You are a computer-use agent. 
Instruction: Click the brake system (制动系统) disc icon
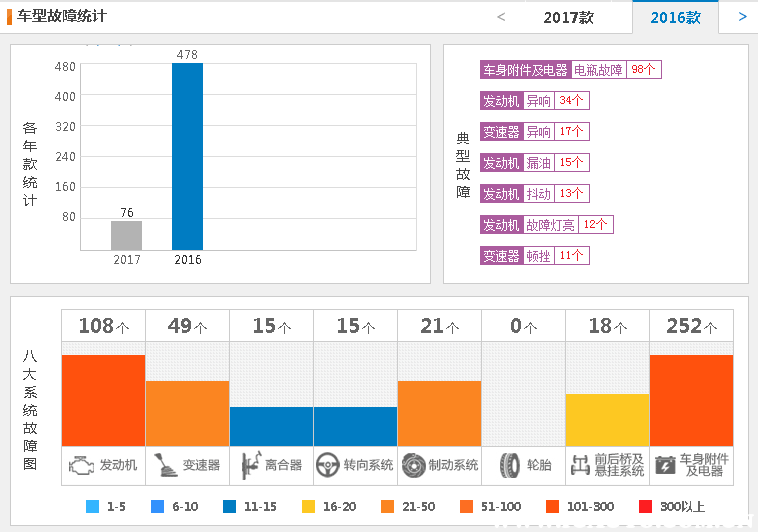pos(412,465)
